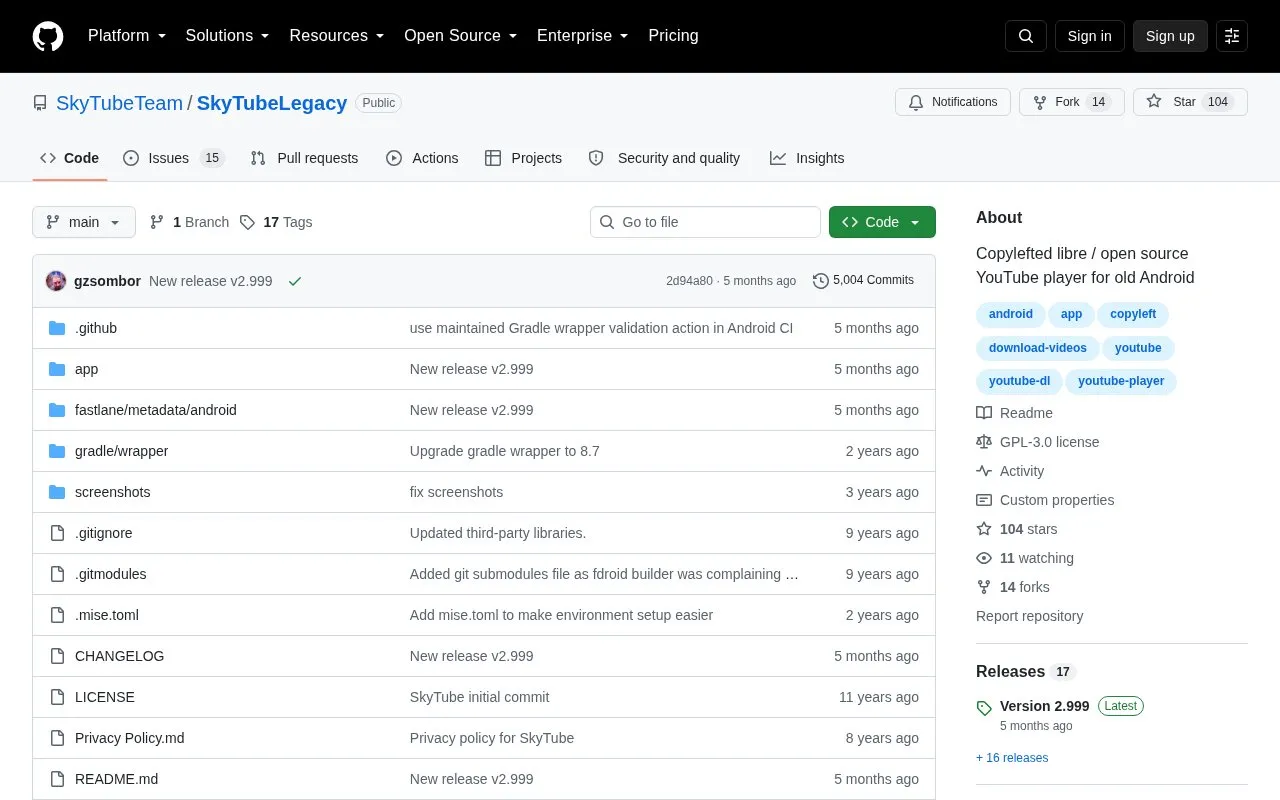Click gzsombor's avatar image
Viewport: 1280px width, 800px height.
coord(56,281)
